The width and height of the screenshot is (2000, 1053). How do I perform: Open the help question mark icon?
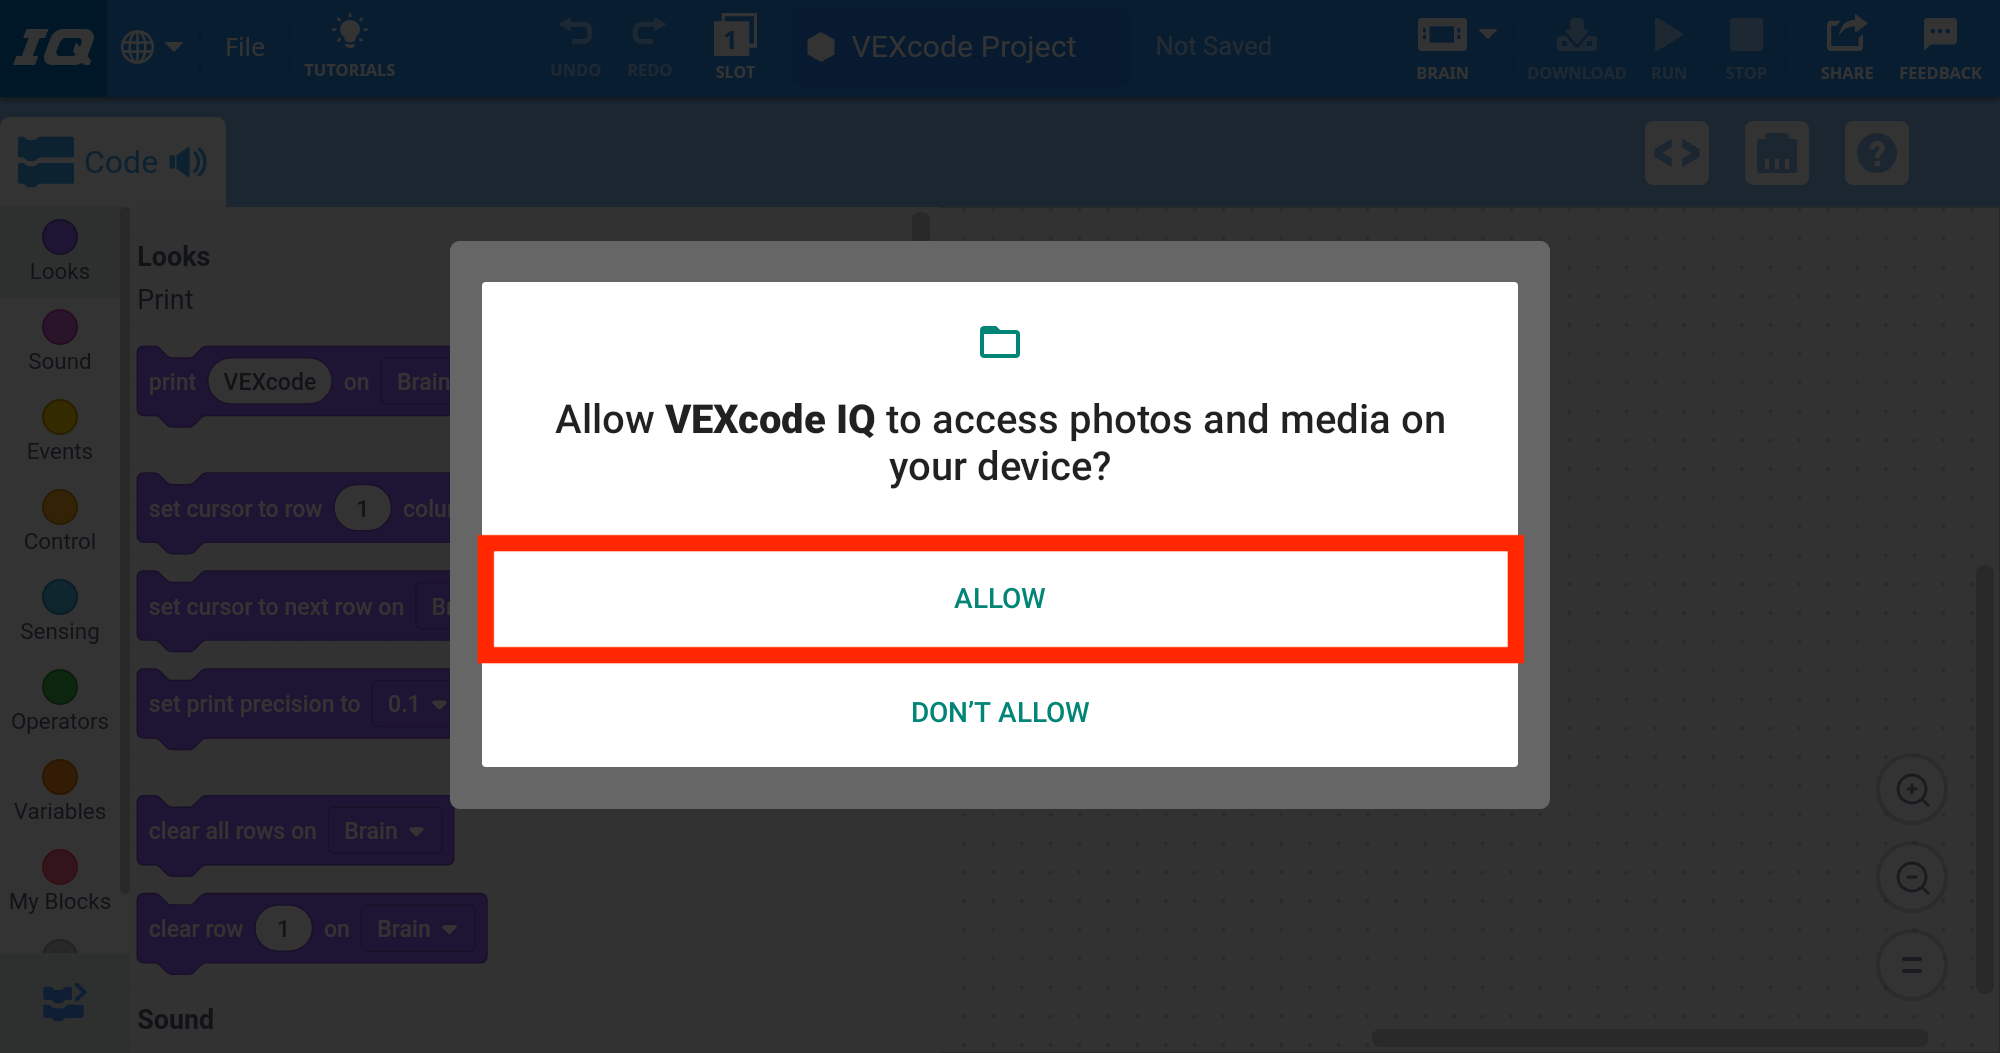[1877, 154]
